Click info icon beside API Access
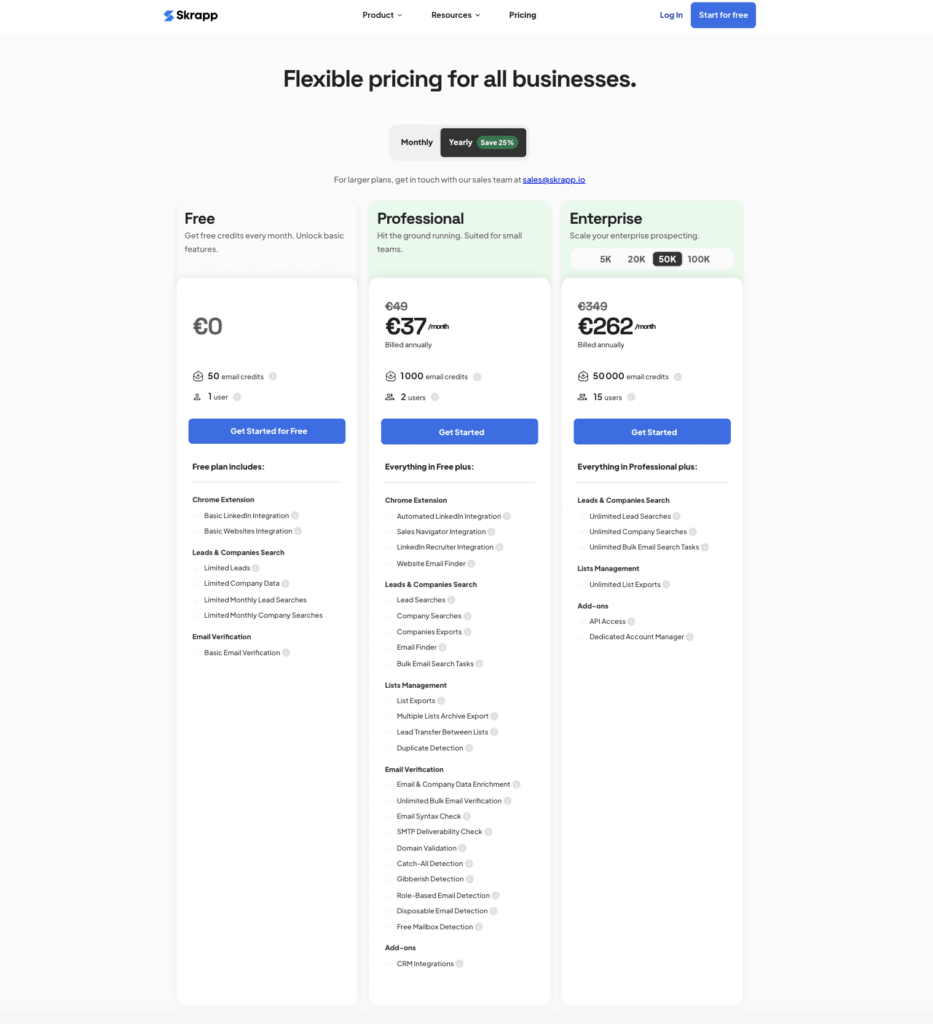 coord(631,621)
